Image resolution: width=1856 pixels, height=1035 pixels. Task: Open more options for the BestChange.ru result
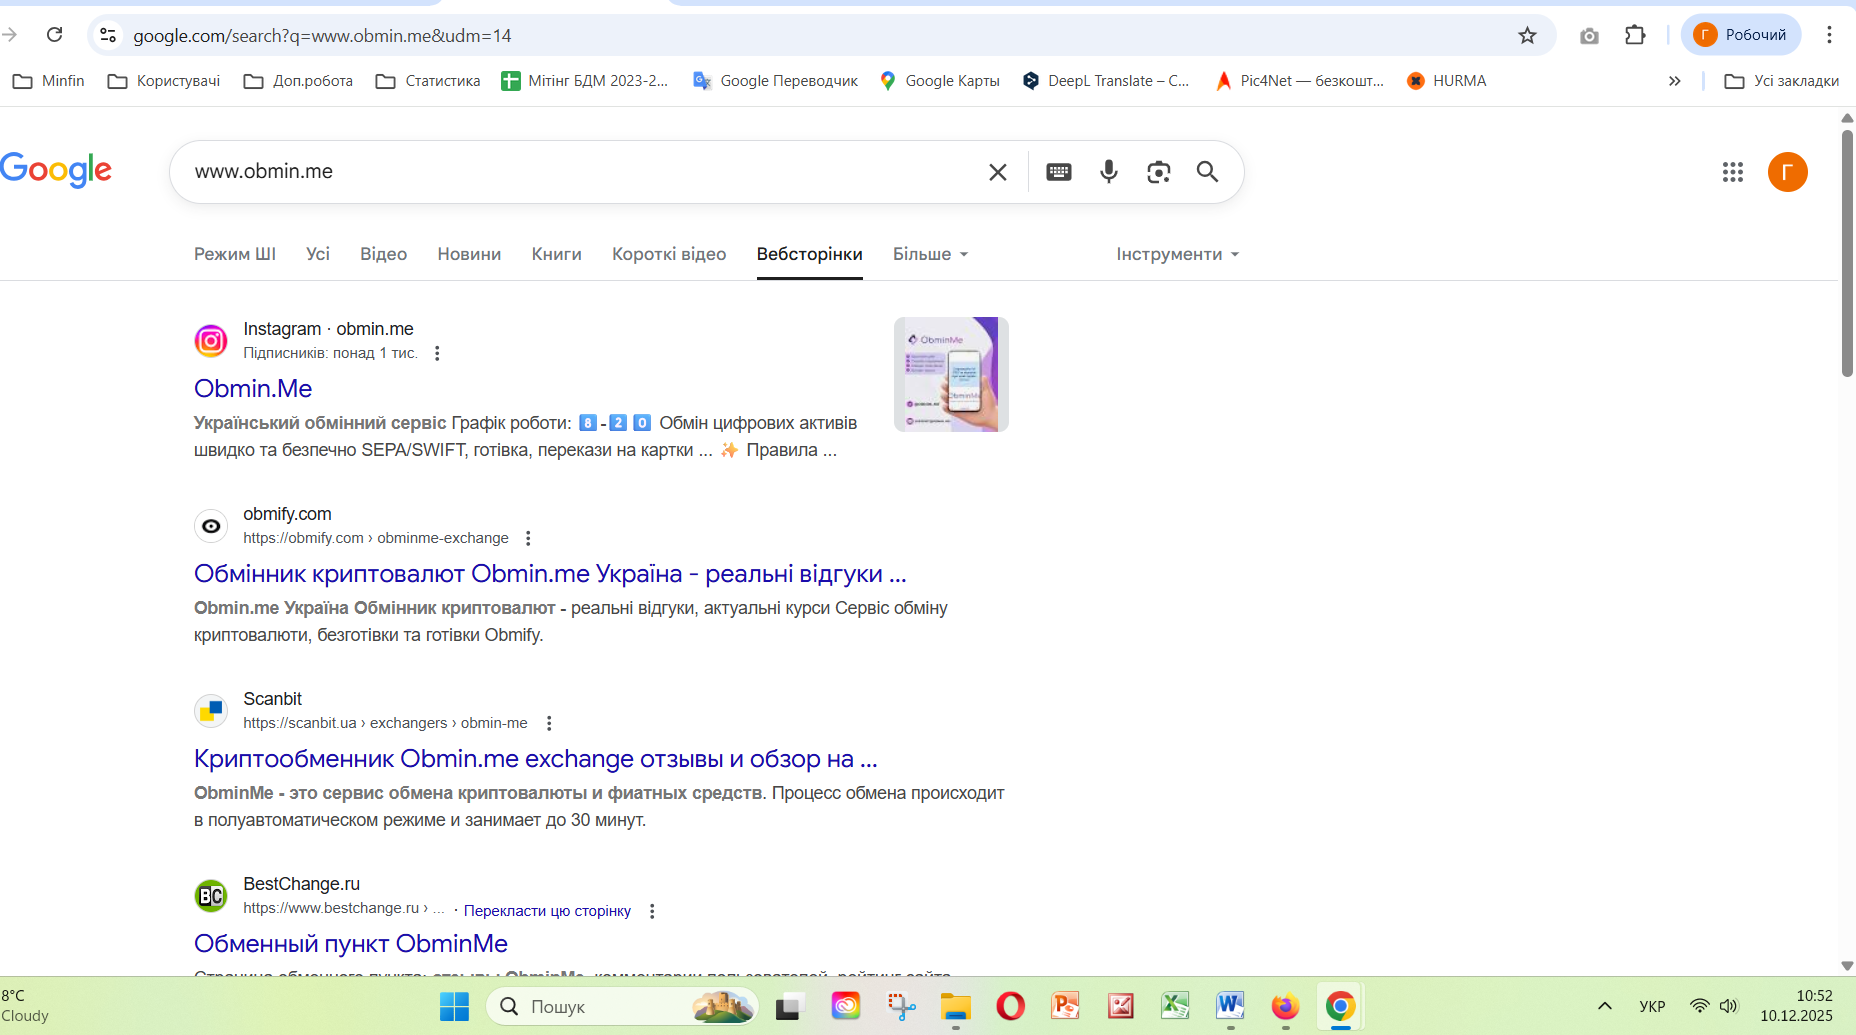click(x=652, y=911)
